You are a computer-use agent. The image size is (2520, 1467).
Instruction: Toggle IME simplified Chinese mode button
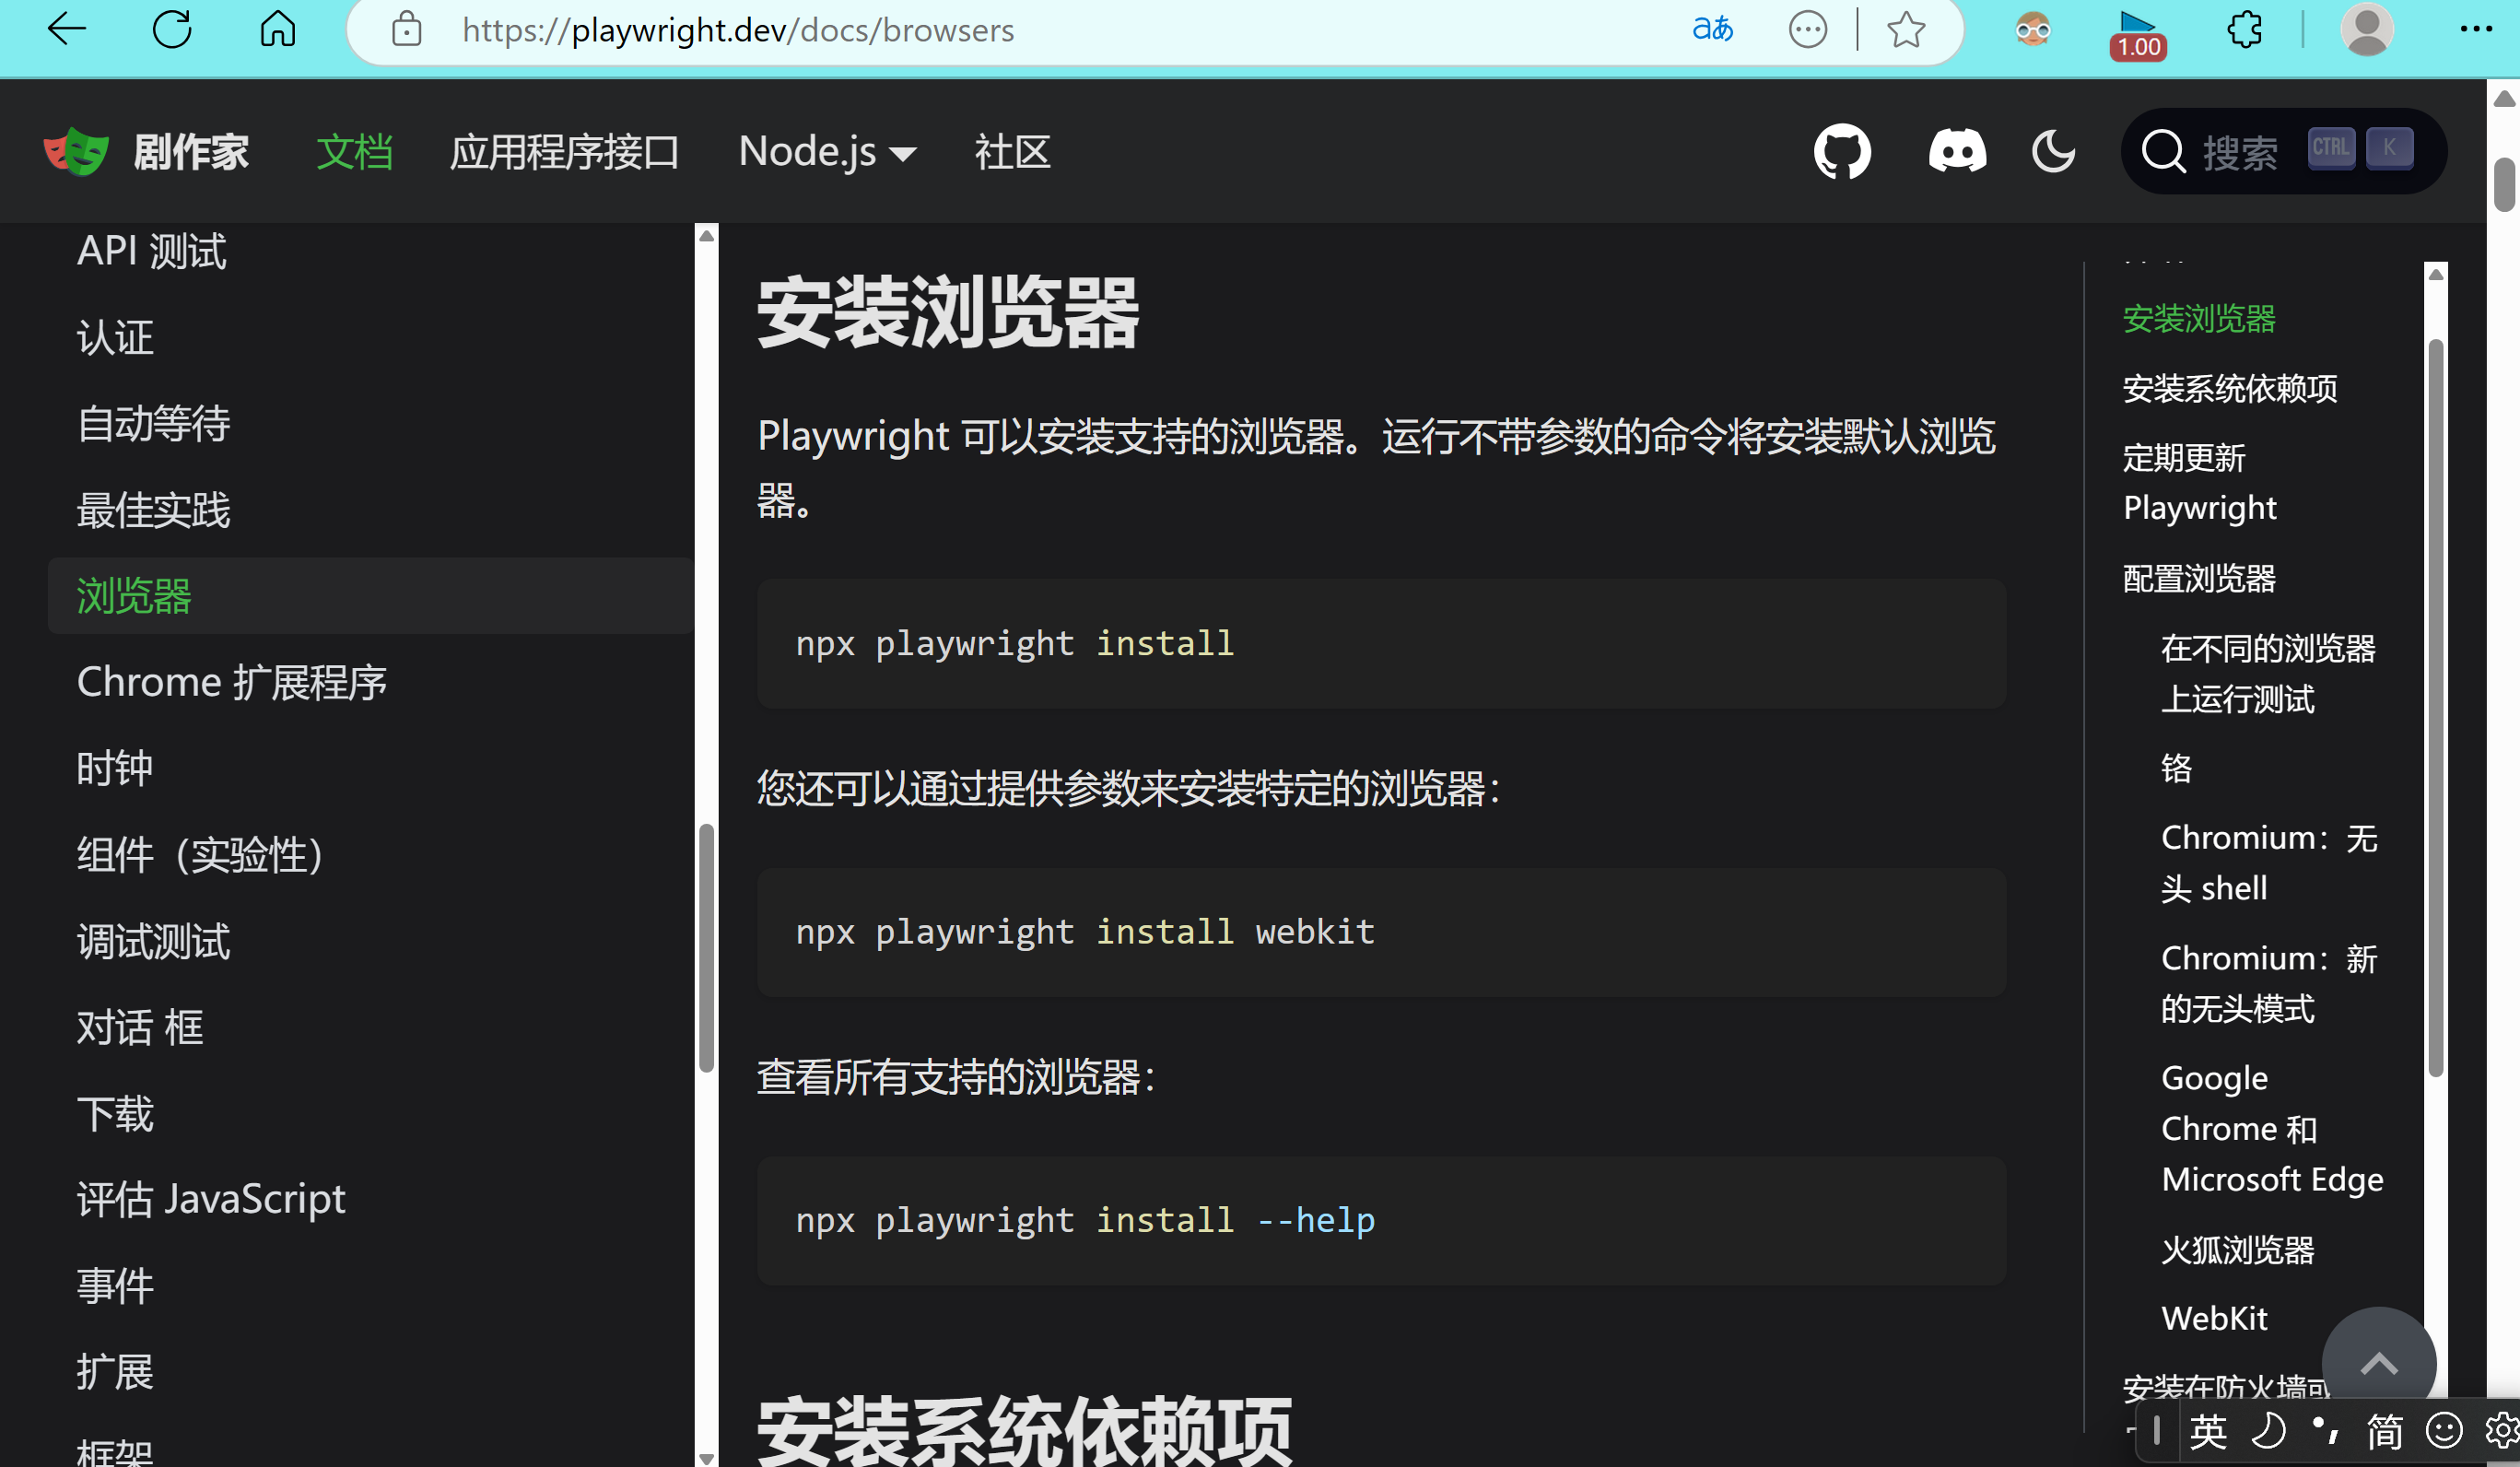2384,1431
